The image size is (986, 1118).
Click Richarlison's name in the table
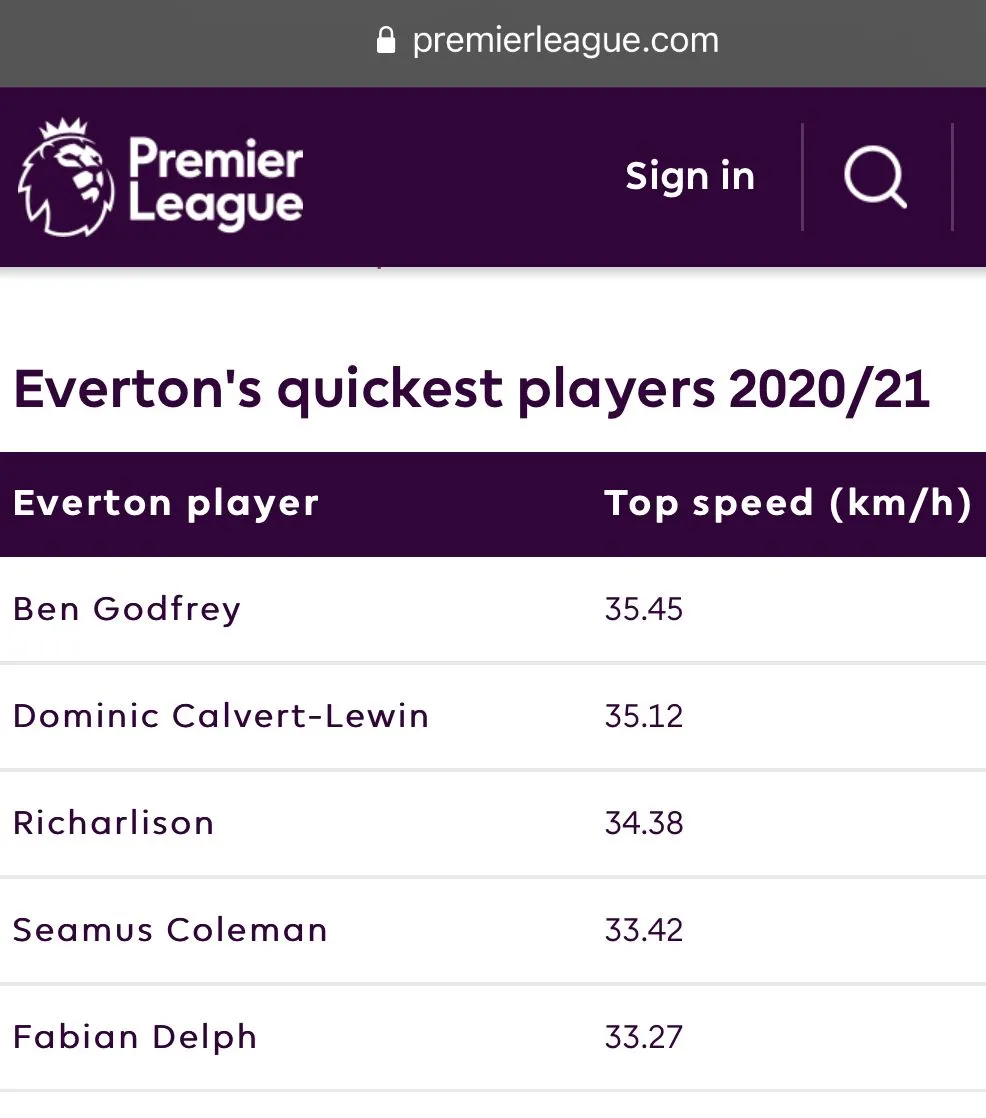coord(114,823)
